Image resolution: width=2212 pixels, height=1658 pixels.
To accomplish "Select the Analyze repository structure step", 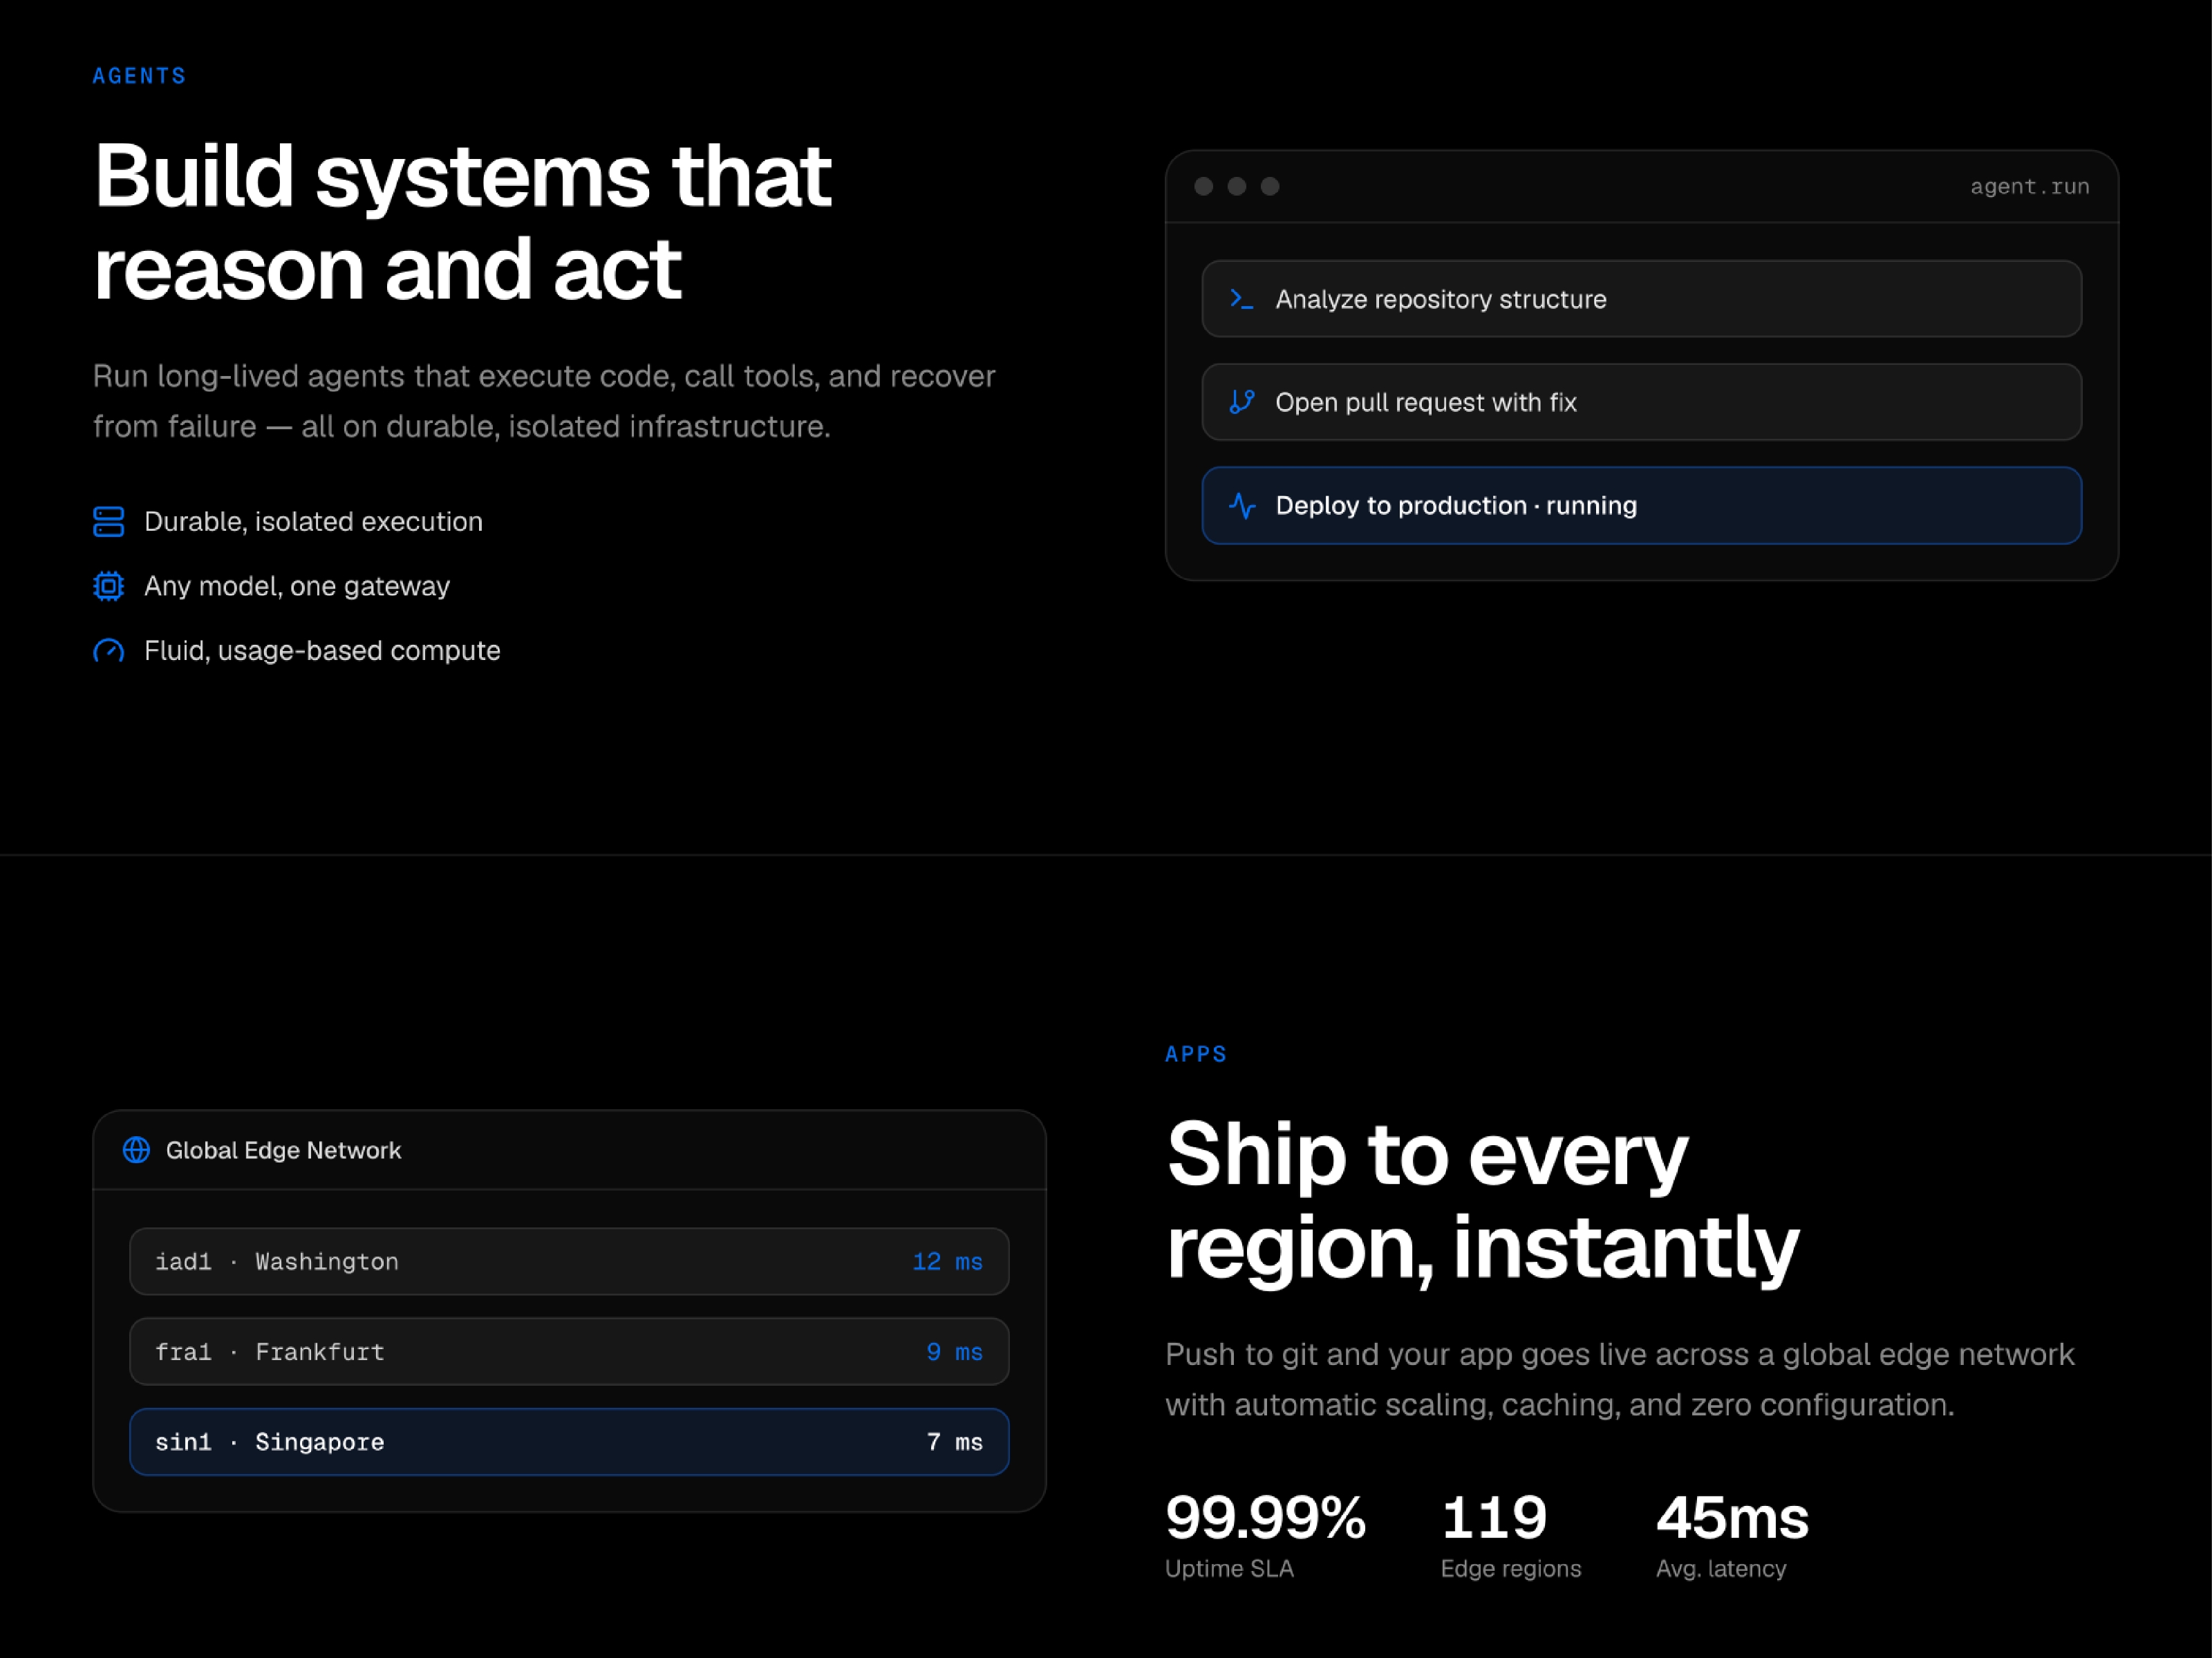I will coord(1641,299).
